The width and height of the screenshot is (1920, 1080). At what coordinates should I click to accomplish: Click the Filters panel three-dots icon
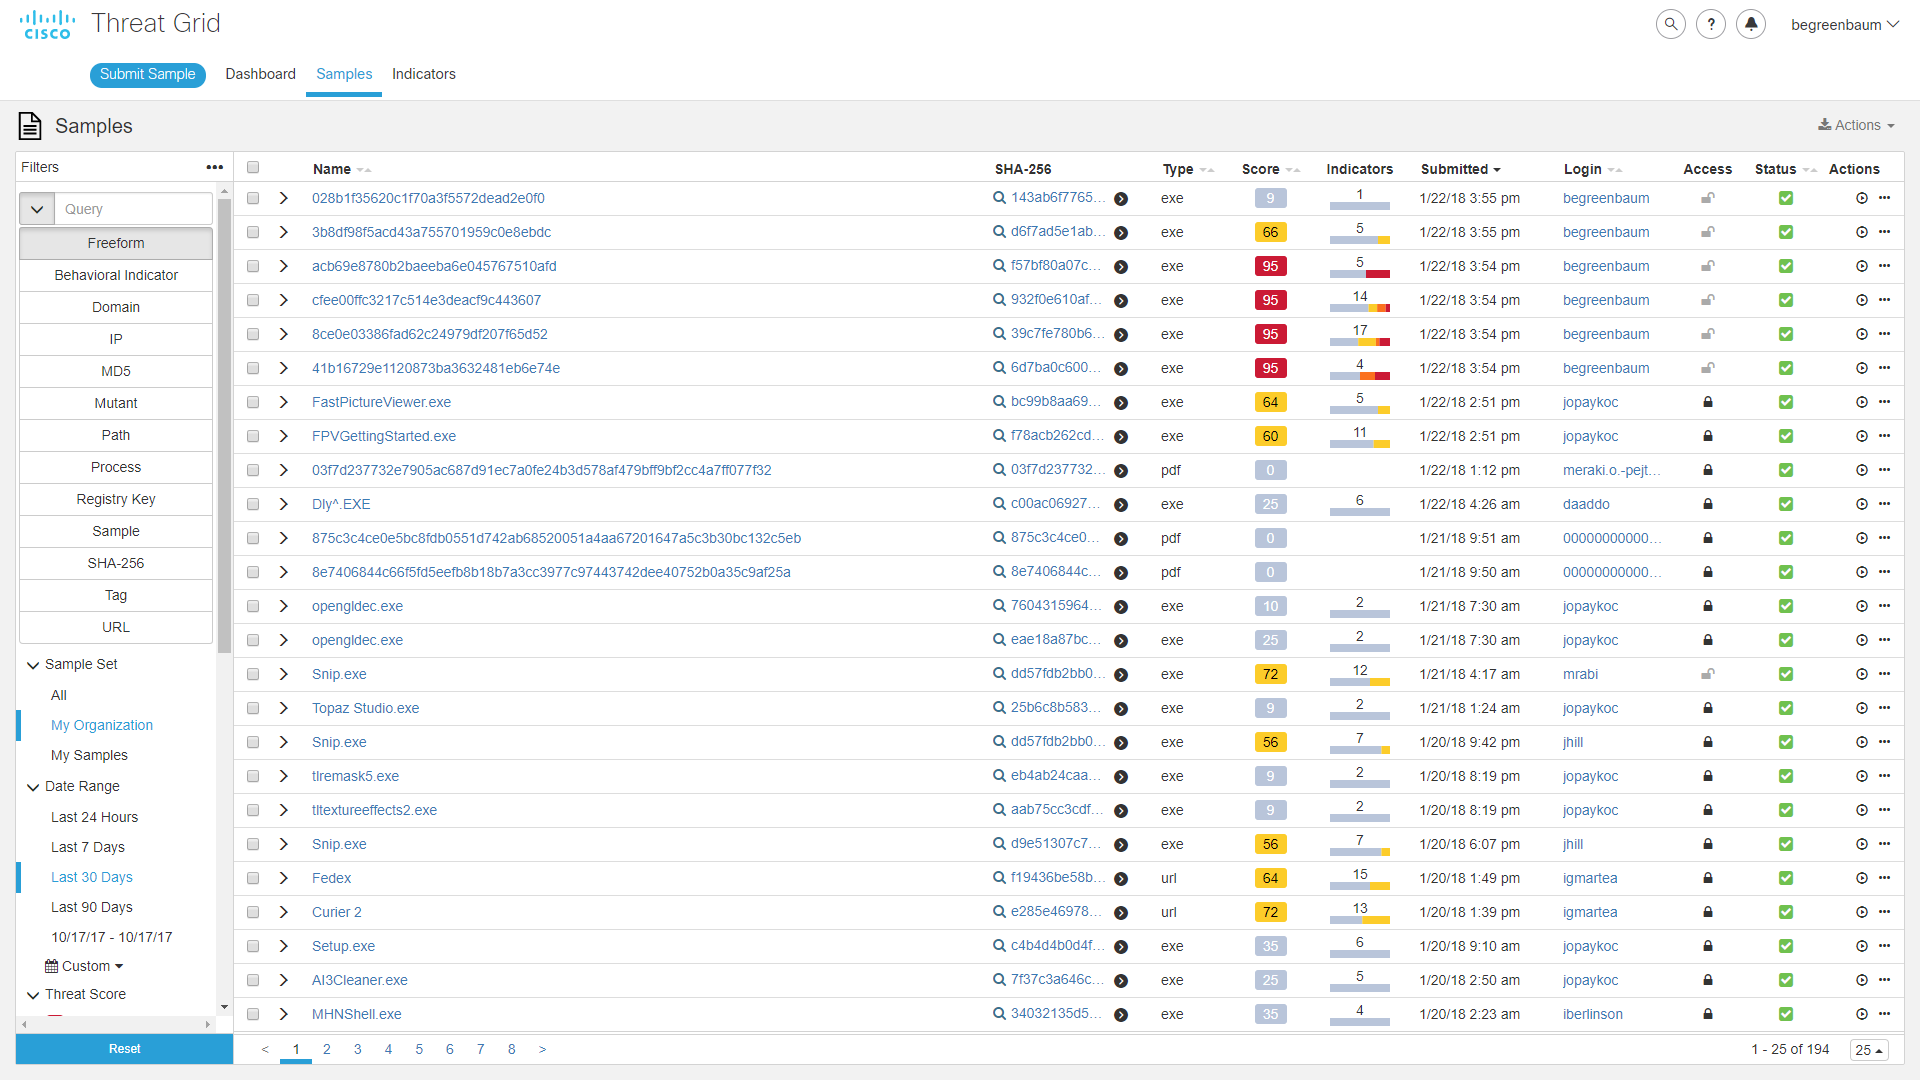pyautogui.click(x=214, y=167)
